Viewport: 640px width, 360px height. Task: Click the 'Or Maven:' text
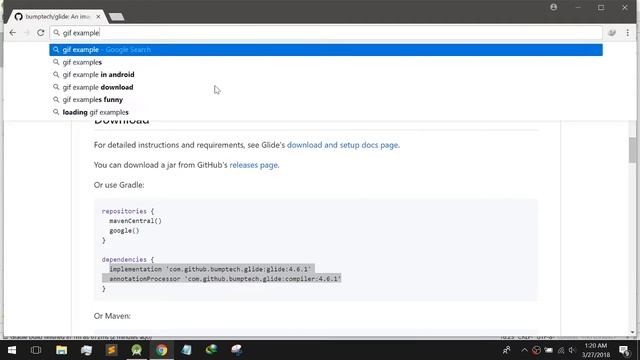(x=112, y=316)
